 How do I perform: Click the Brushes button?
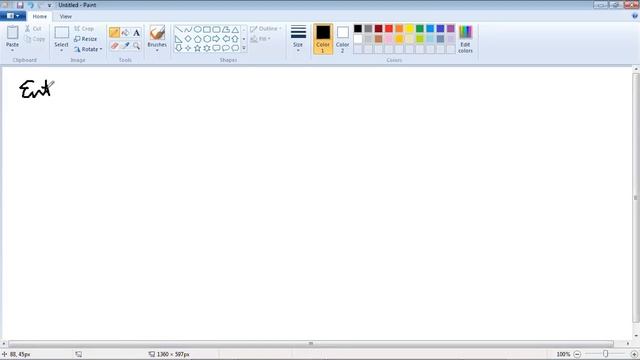click(157, 36)
